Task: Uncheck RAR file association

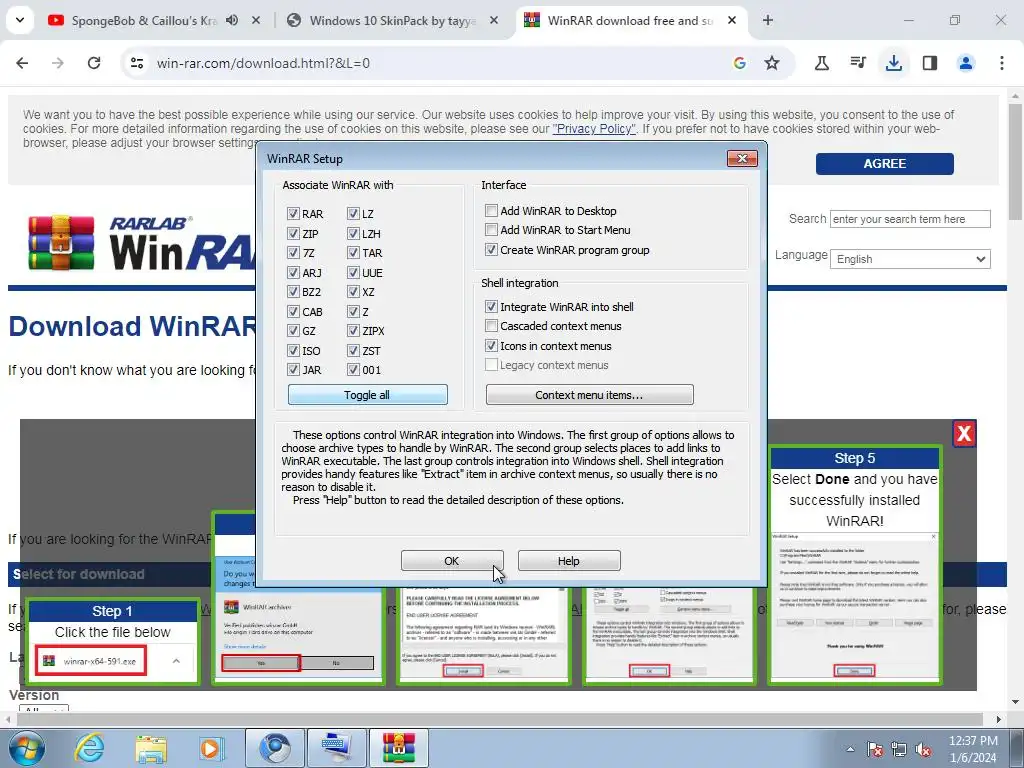Action: 293,214
